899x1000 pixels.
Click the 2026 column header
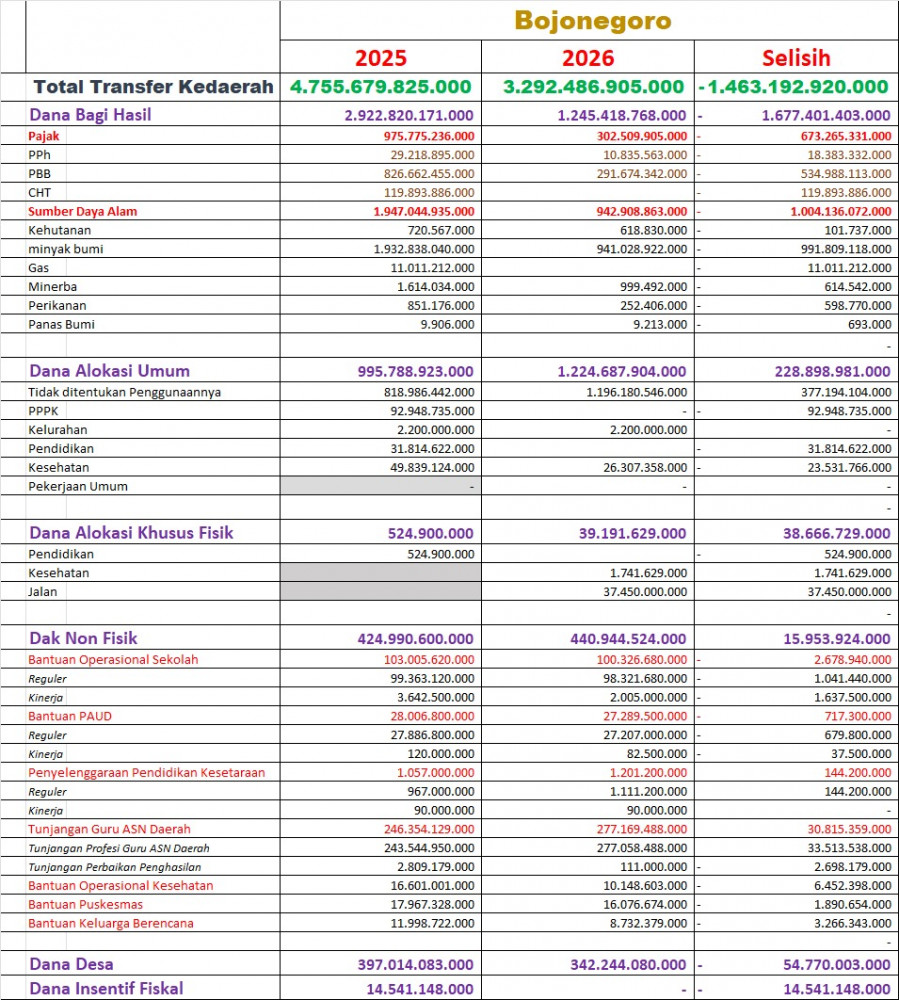click(588, 58)
